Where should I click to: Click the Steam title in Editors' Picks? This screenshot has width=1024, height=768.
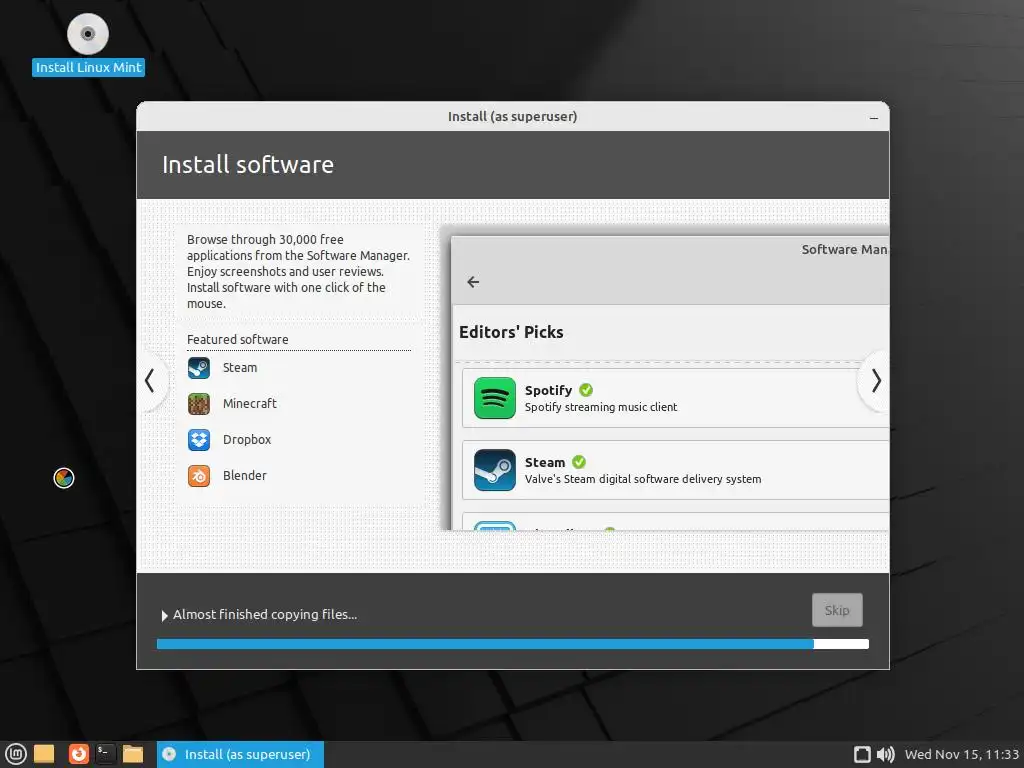tap(545, 462)
